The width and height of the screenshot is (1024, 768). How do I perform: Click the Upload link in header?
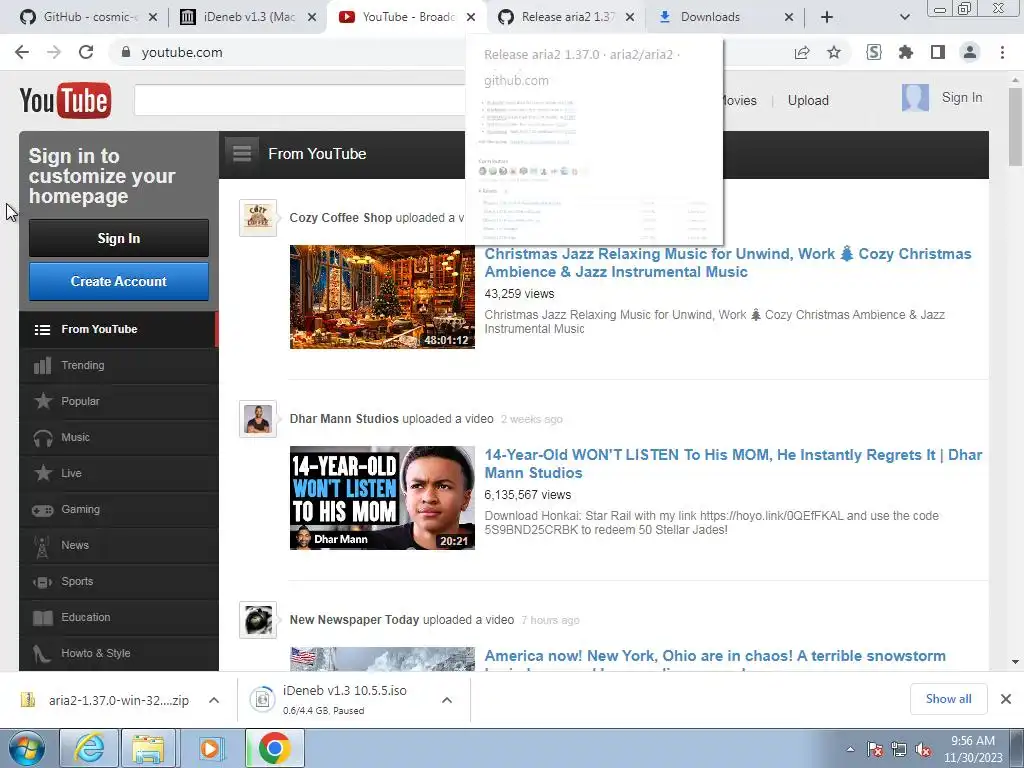click(x=808, y=100)
